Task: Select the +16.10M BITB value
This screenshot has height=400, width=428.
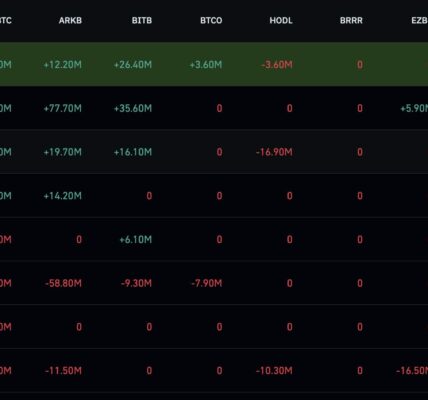Action: click(x=133, y=152)
